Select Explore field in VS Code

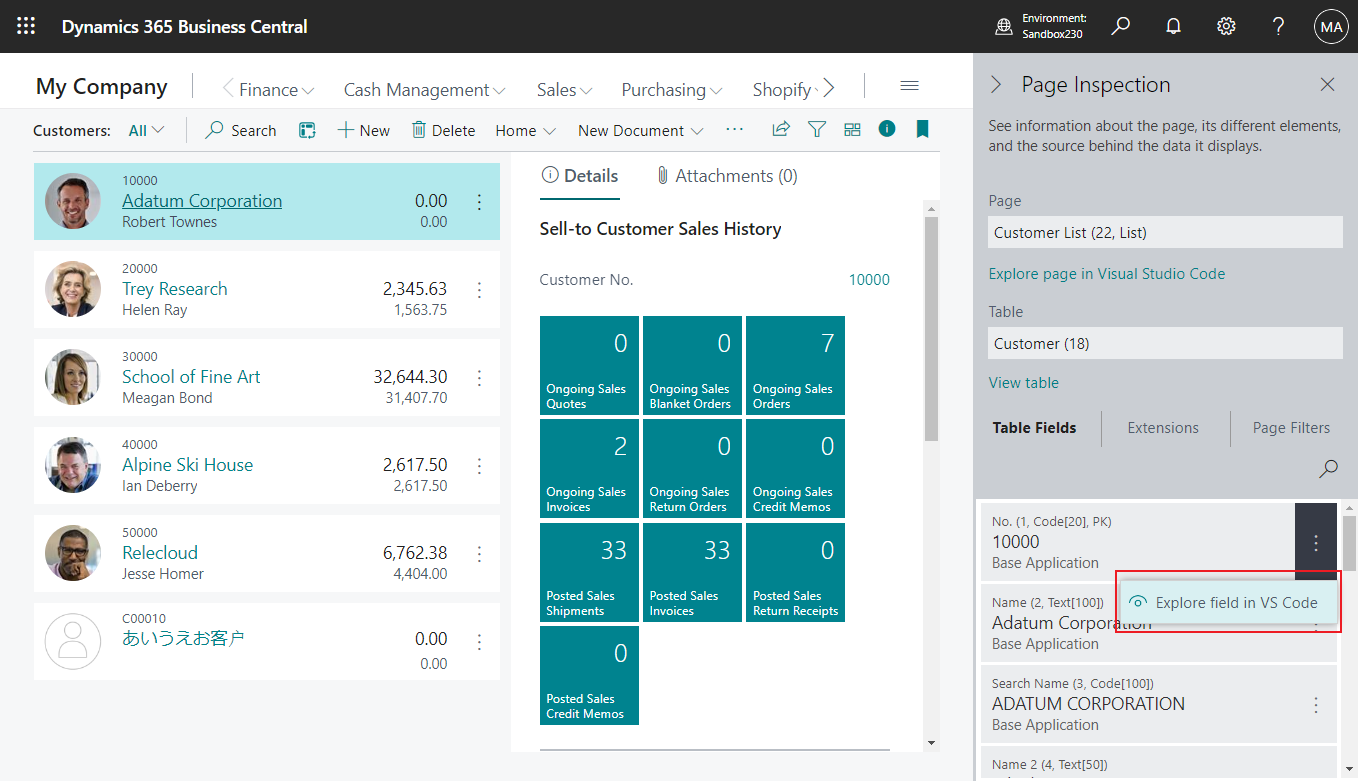click(x=1235, y=602)
